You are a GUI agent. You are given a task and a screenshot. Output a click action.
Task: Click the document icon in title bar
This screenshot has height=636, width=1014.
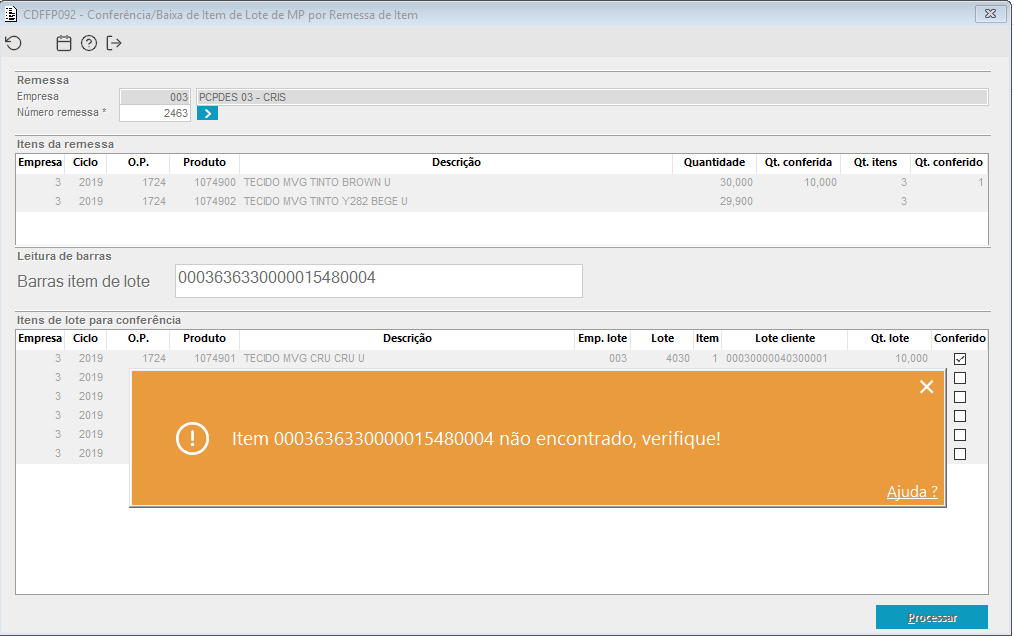point(11,14)
